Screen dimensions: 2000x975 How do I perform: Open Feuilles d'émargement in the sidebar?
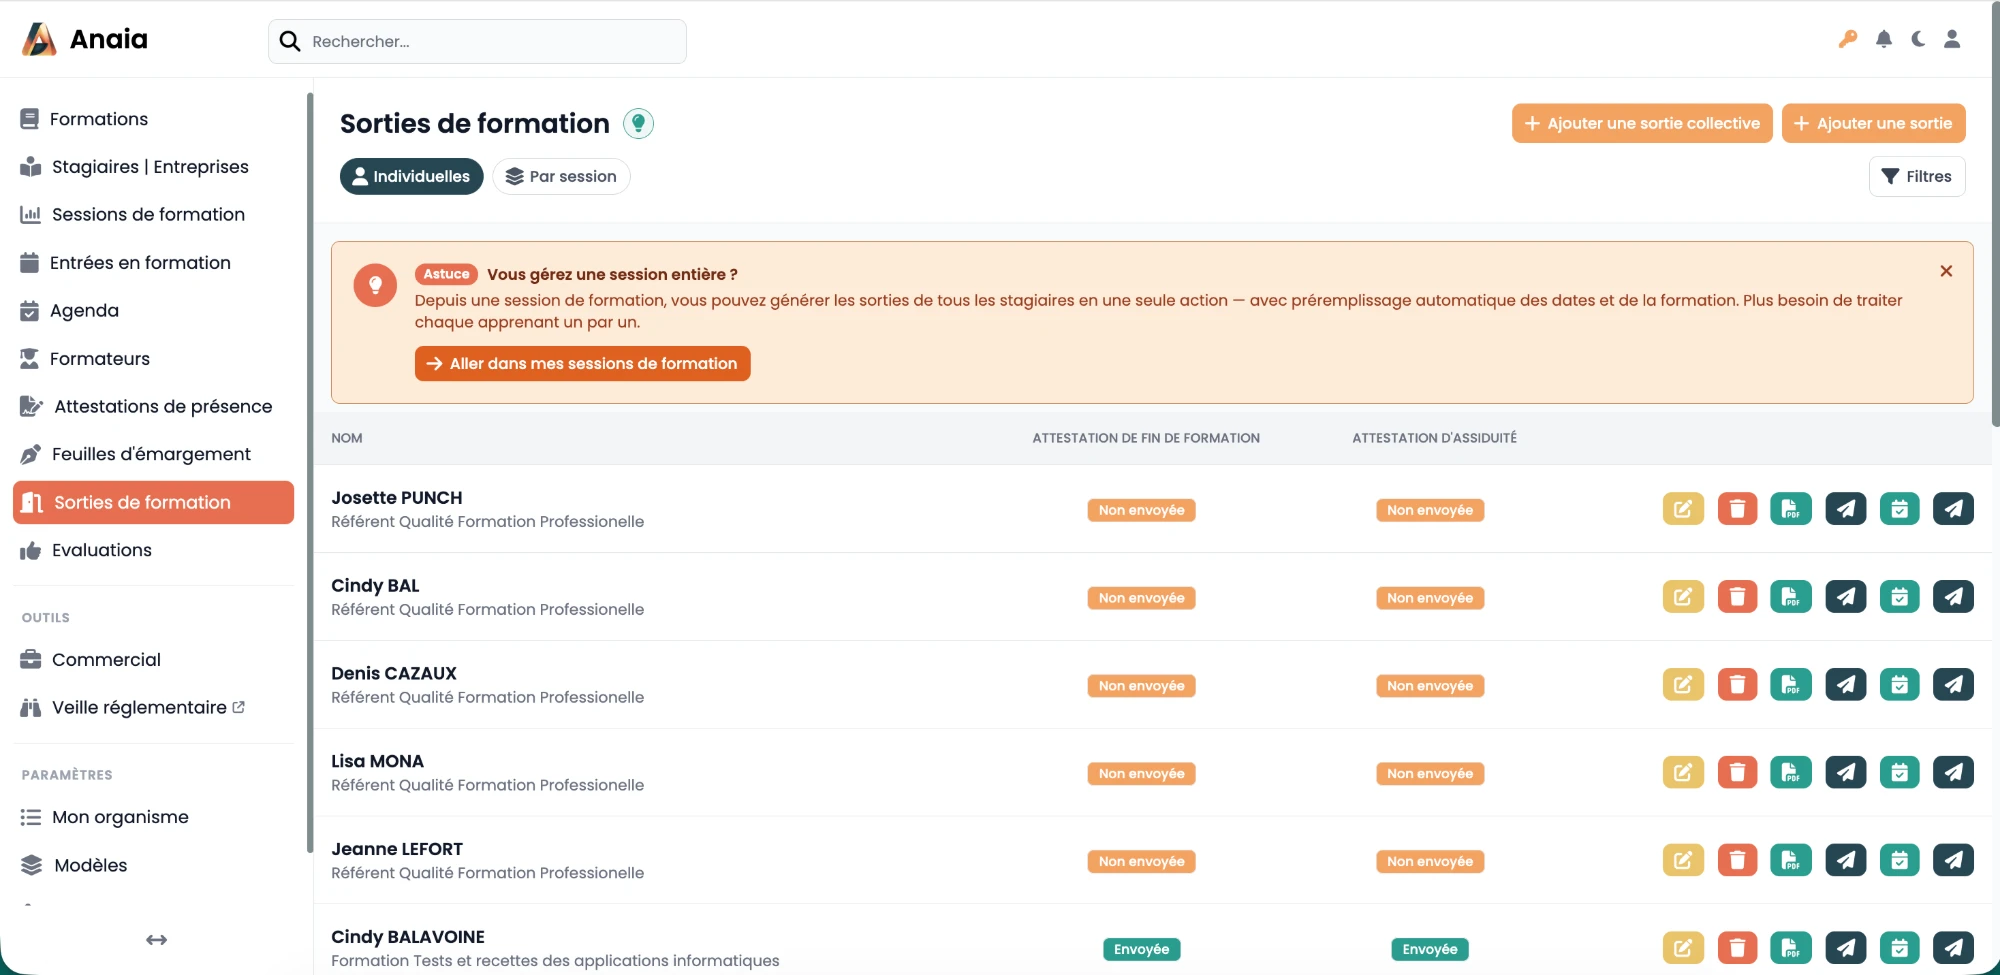(153, 454)
